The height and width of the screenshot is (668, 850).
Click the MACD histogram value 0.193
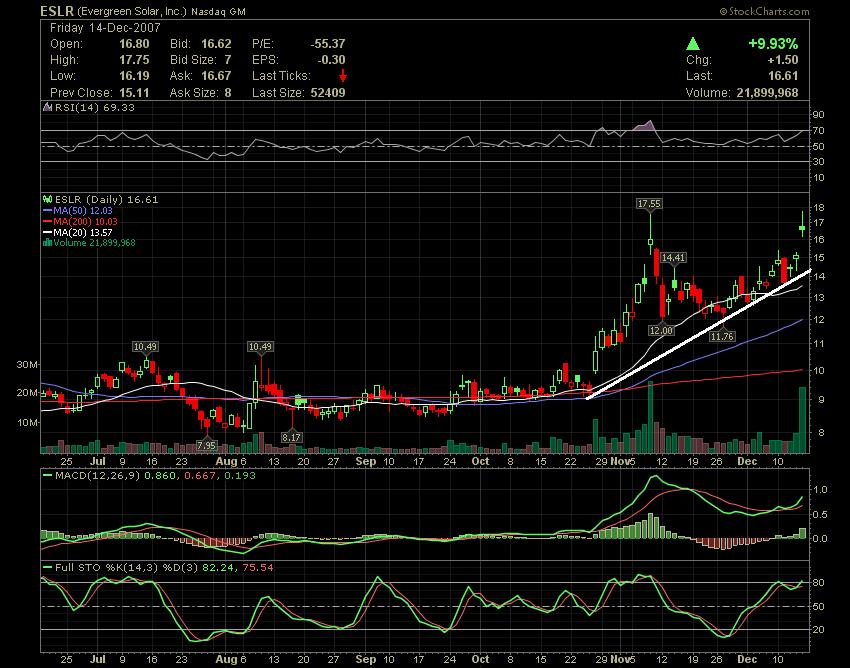tap(238, 476)
